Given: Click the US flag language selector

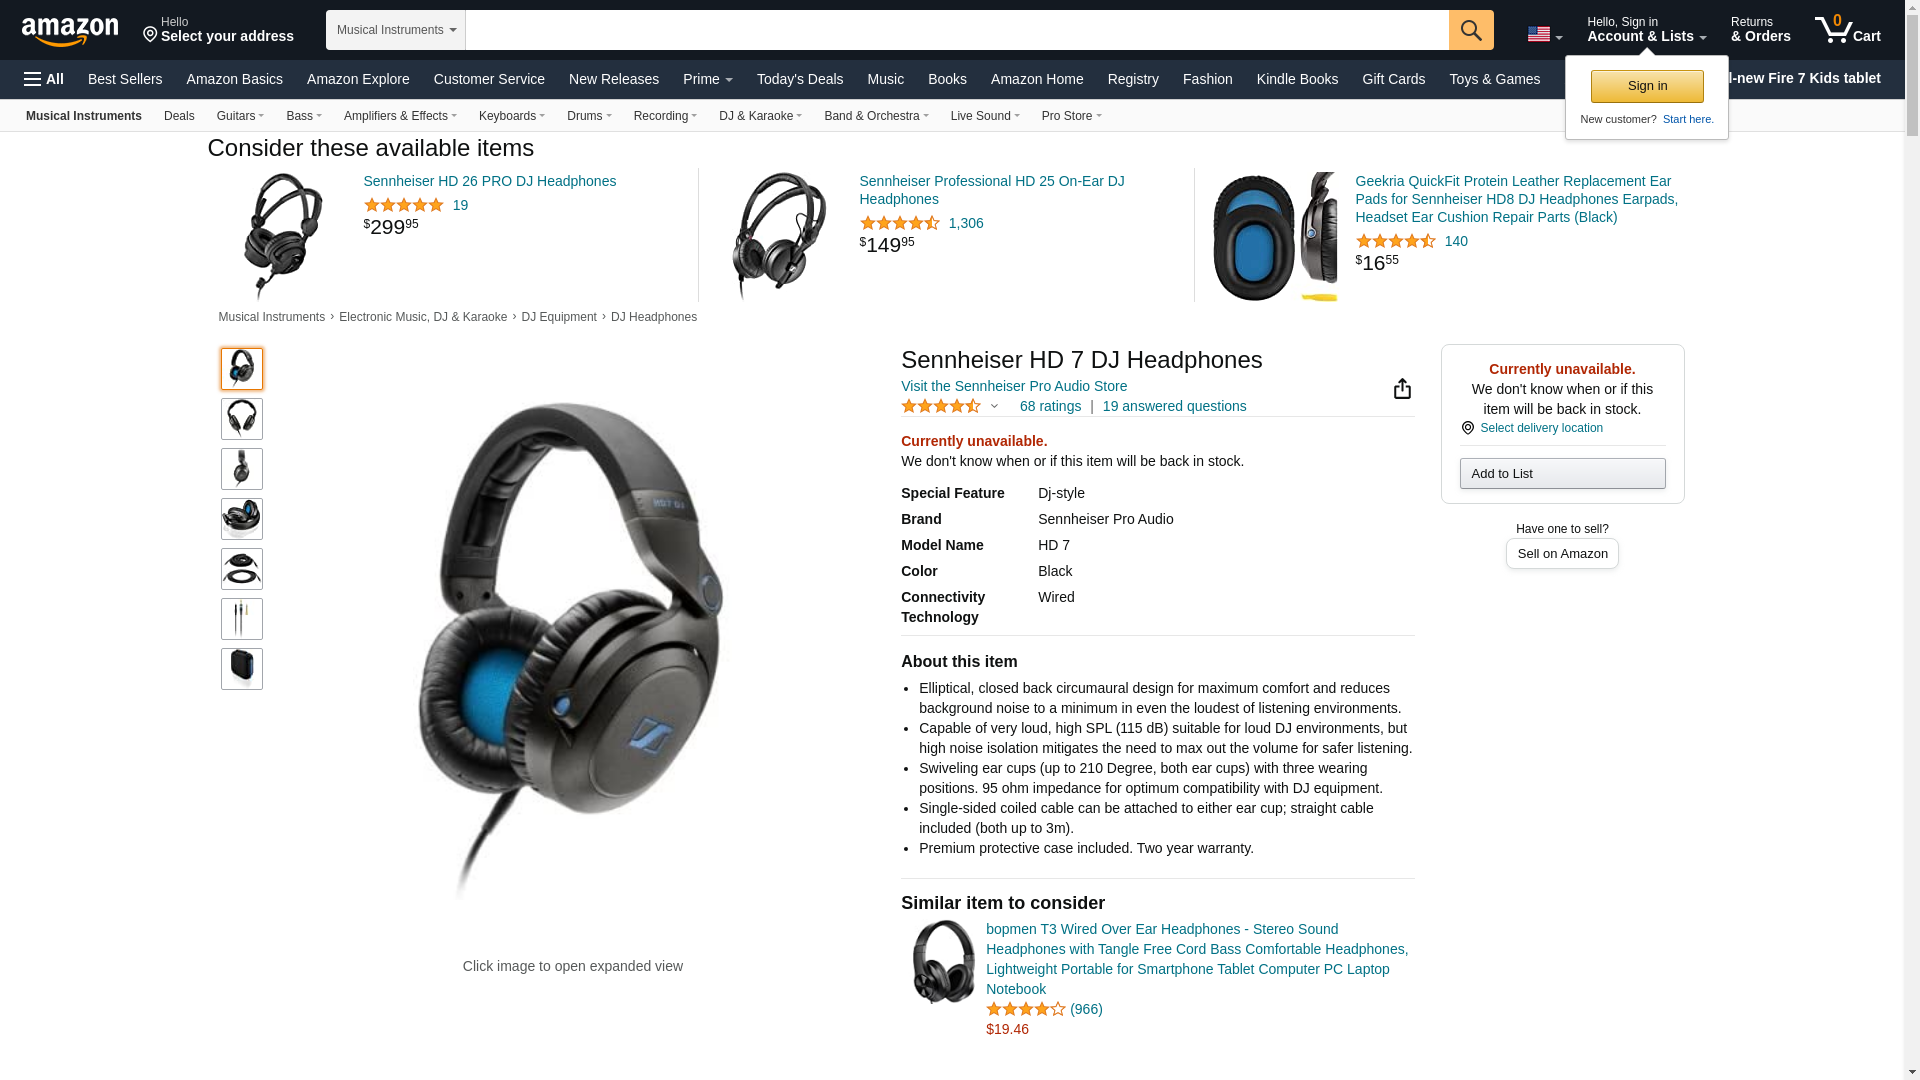Looking at the screenshot, I should tap(1544, 35).
